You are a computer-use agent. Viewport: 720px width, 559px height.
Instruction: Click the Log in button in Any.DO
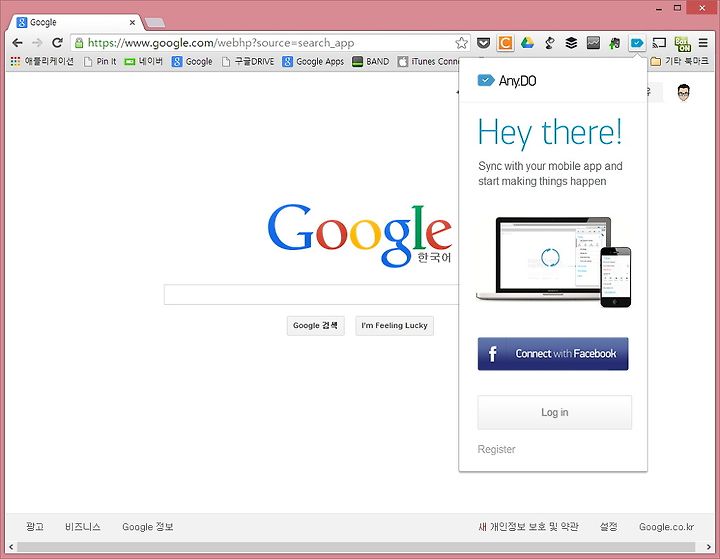coord(555,412)
